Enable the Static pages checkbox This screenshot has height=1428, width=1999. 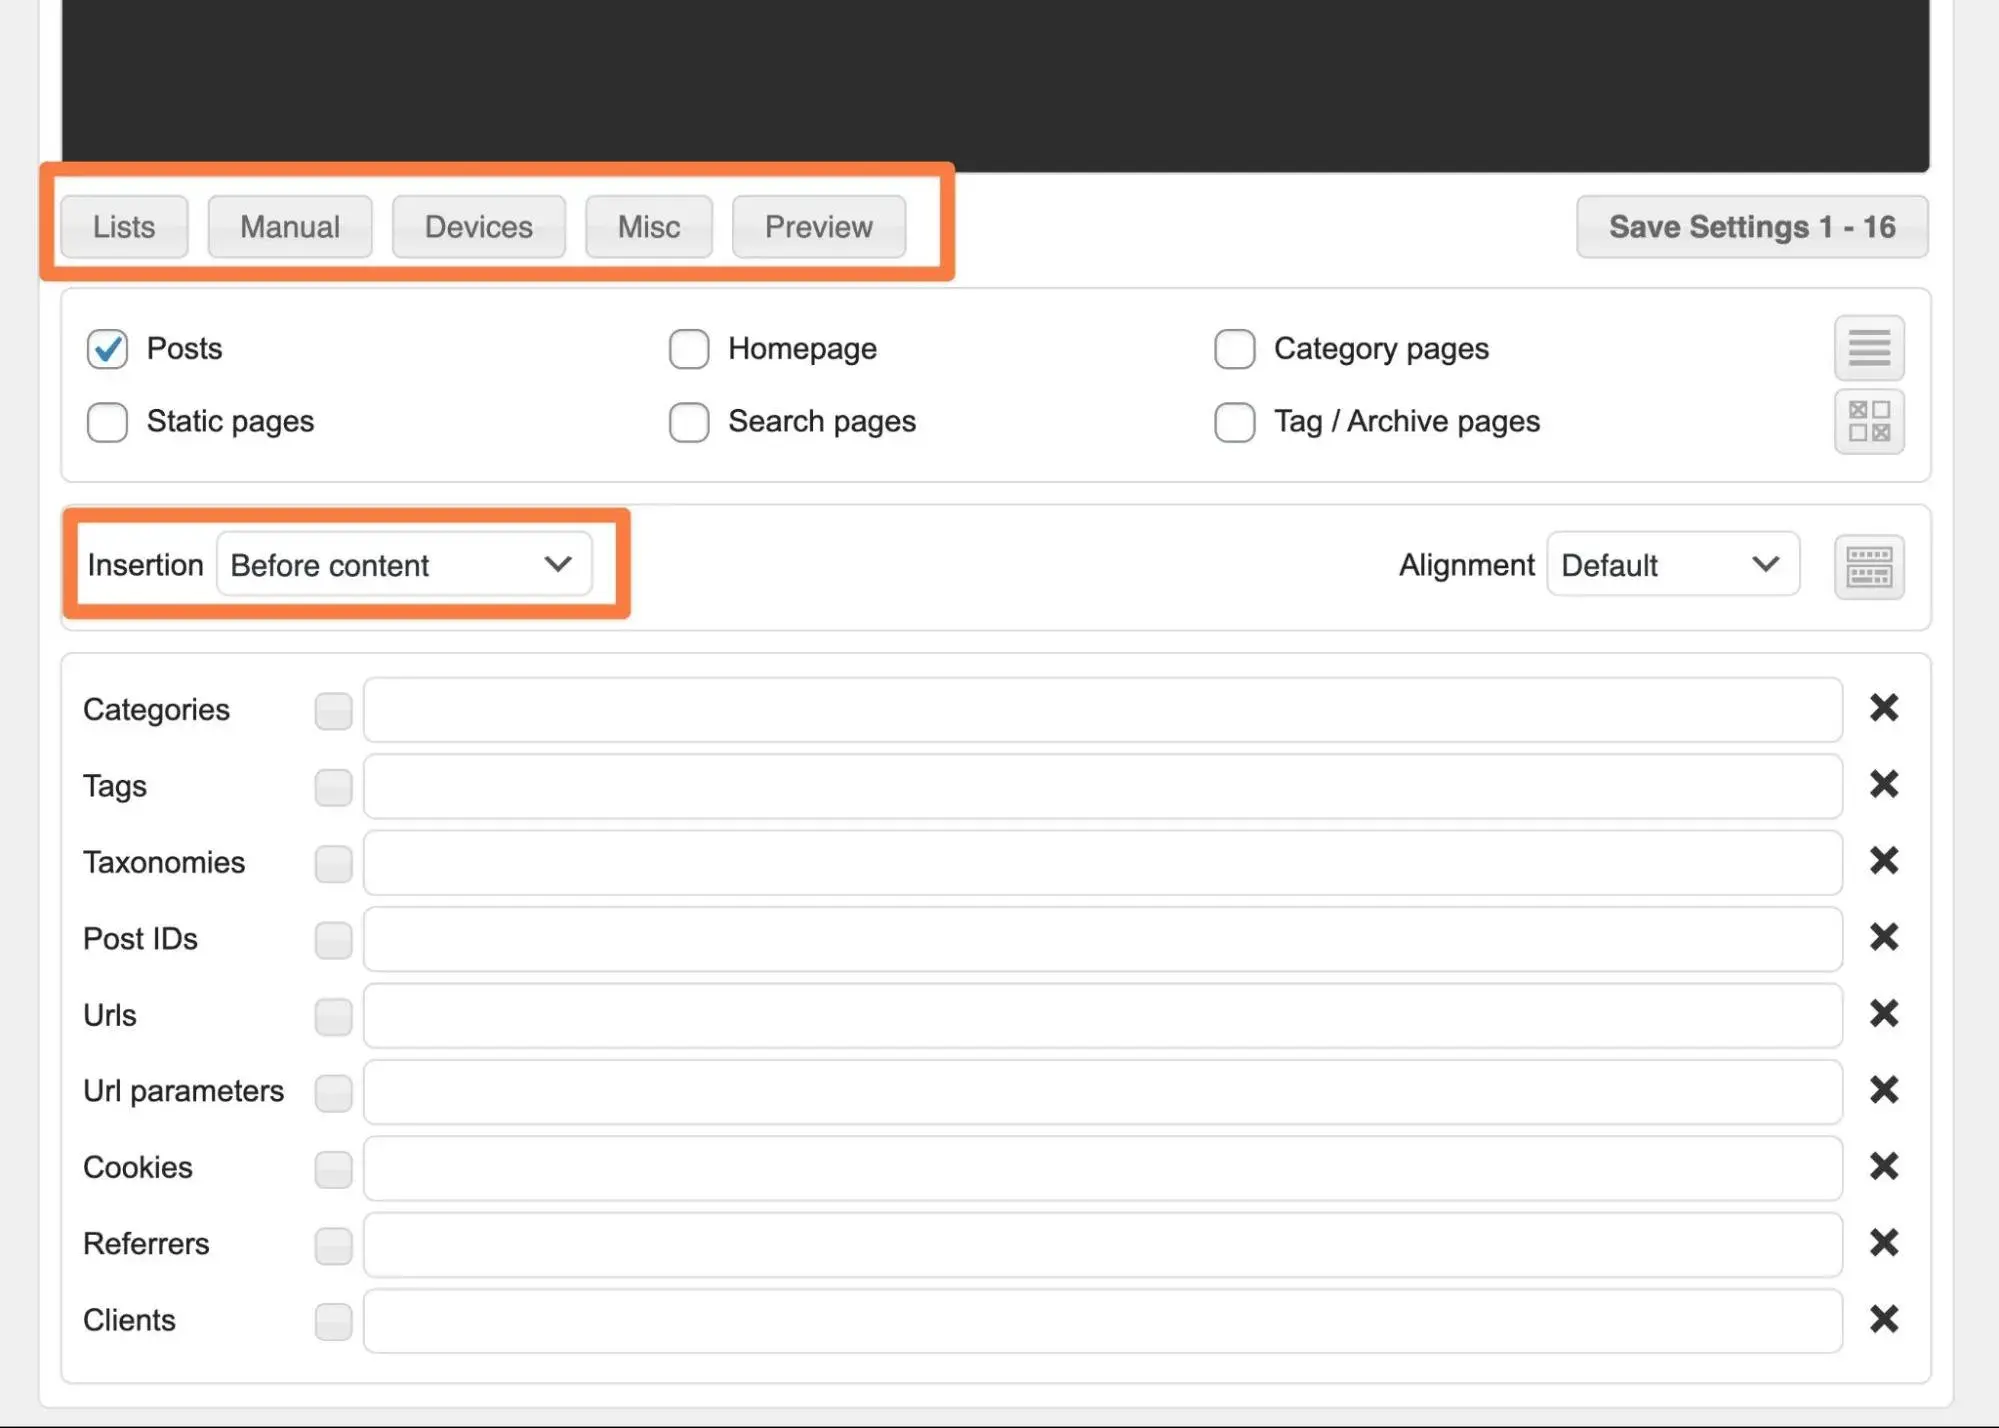click(x=108, y=420)
